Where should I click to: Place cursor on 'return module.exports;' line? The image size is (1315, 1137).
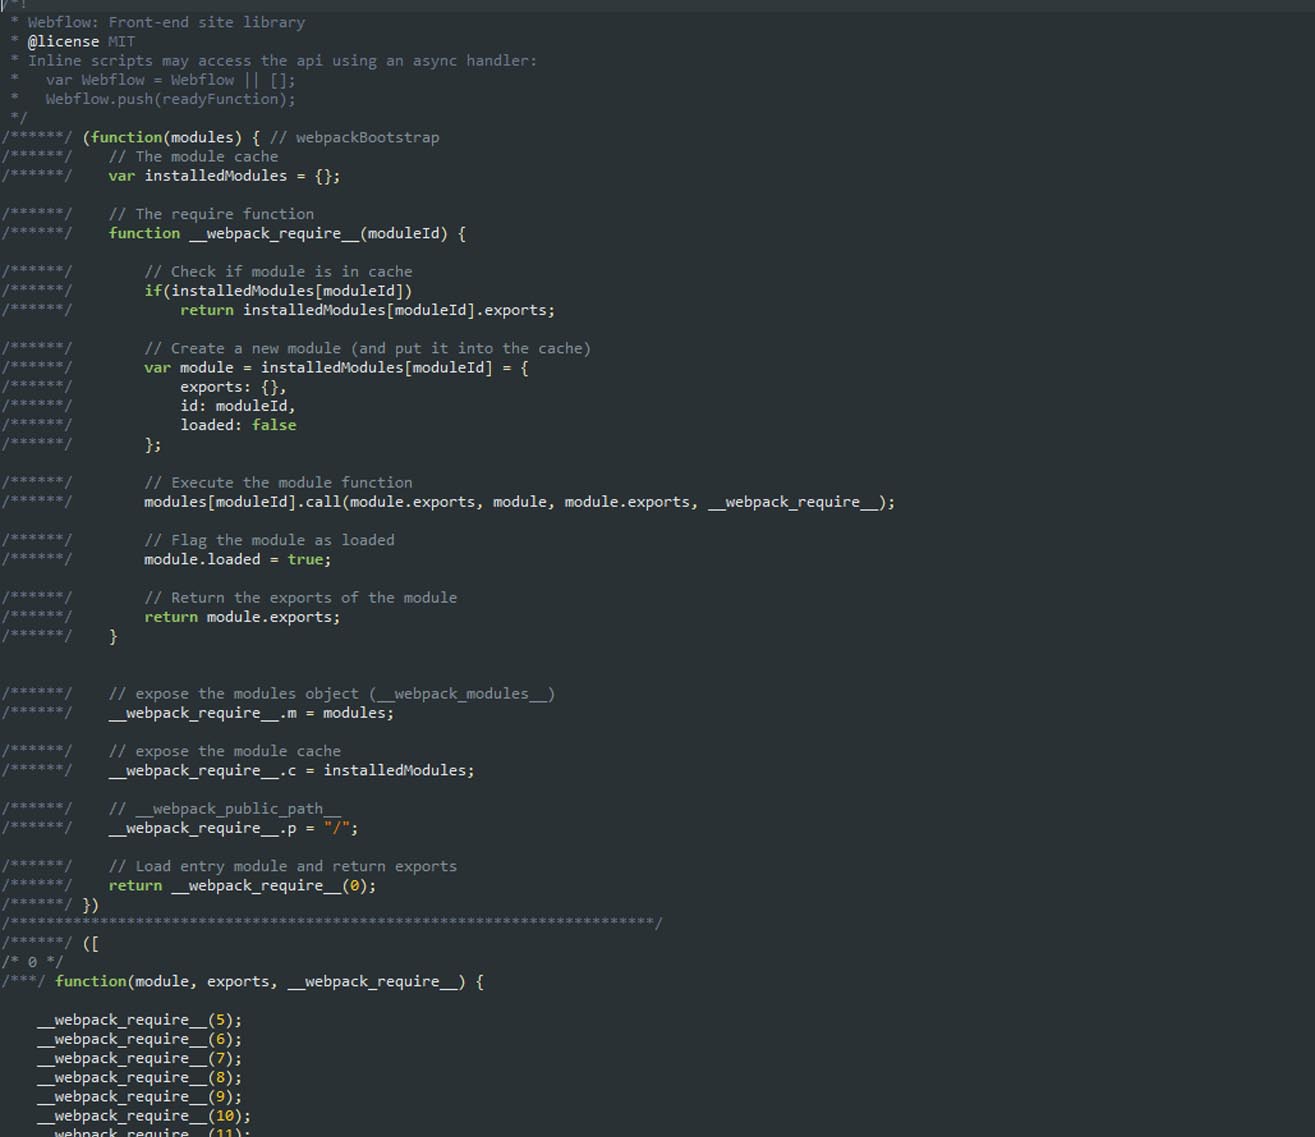(242, 617)
